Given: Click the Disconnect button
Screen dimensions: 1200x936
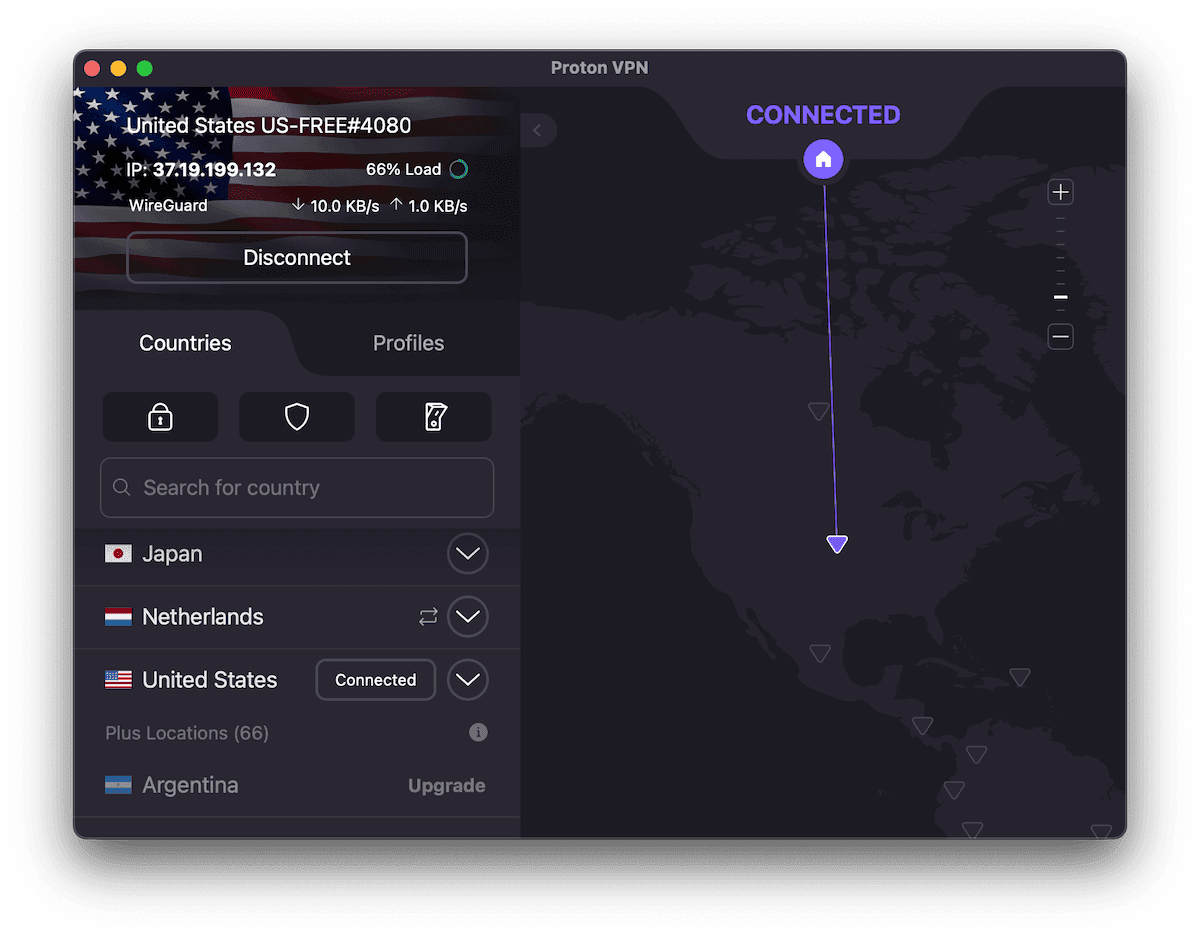Looking at the screenshot, I should click(x=297, y=258).
